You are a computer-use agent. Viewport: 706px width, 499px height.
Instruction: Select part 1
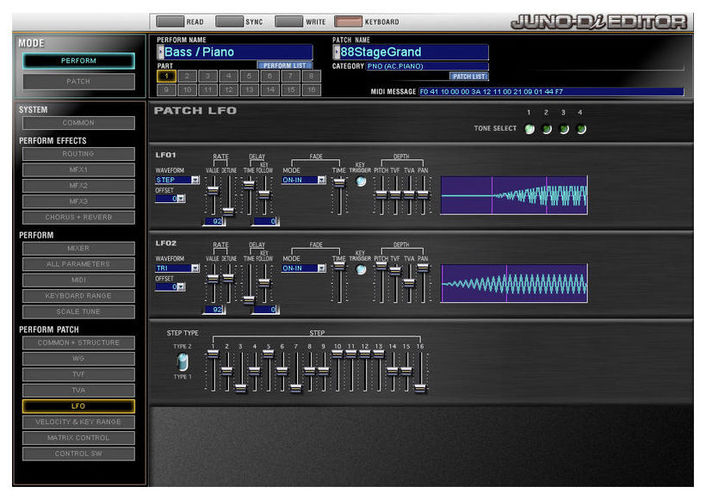166,76
